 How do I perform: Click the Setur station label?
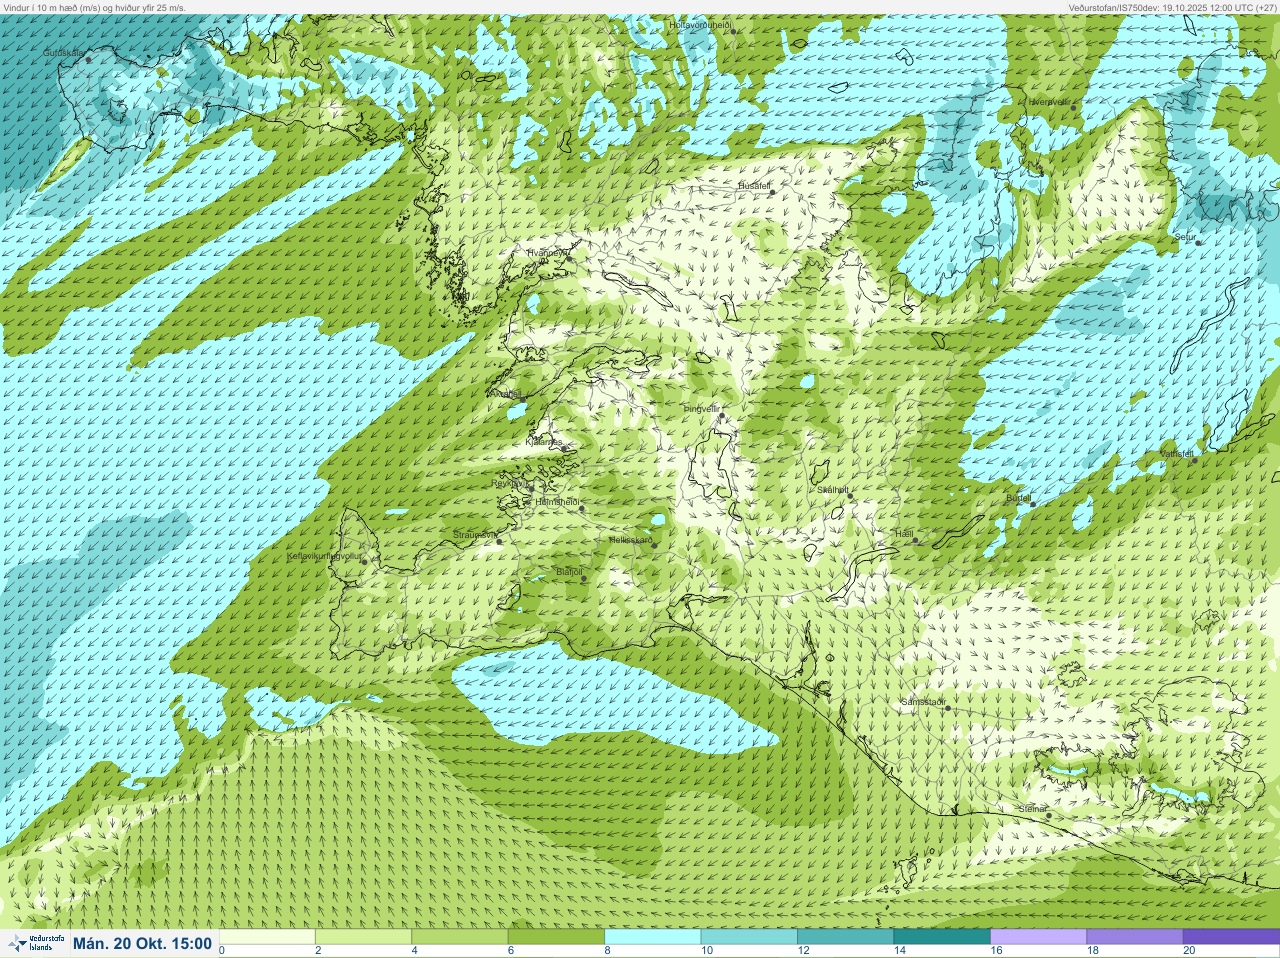click(x=1186, y=237)
